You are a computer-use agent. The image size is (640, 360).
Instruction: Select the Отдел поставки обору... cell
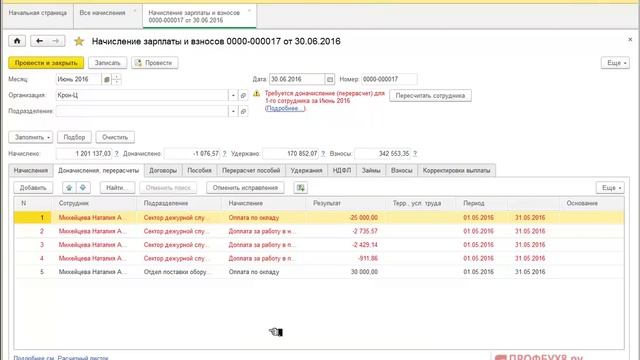(x=178, y=272)
